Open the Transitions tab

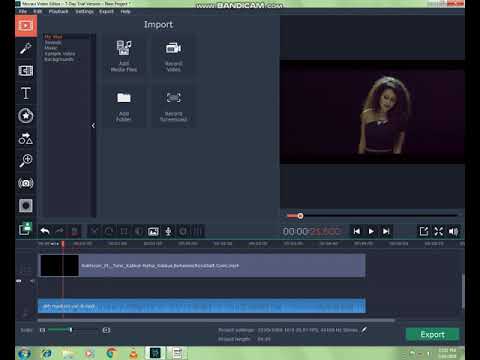[26, 71]
